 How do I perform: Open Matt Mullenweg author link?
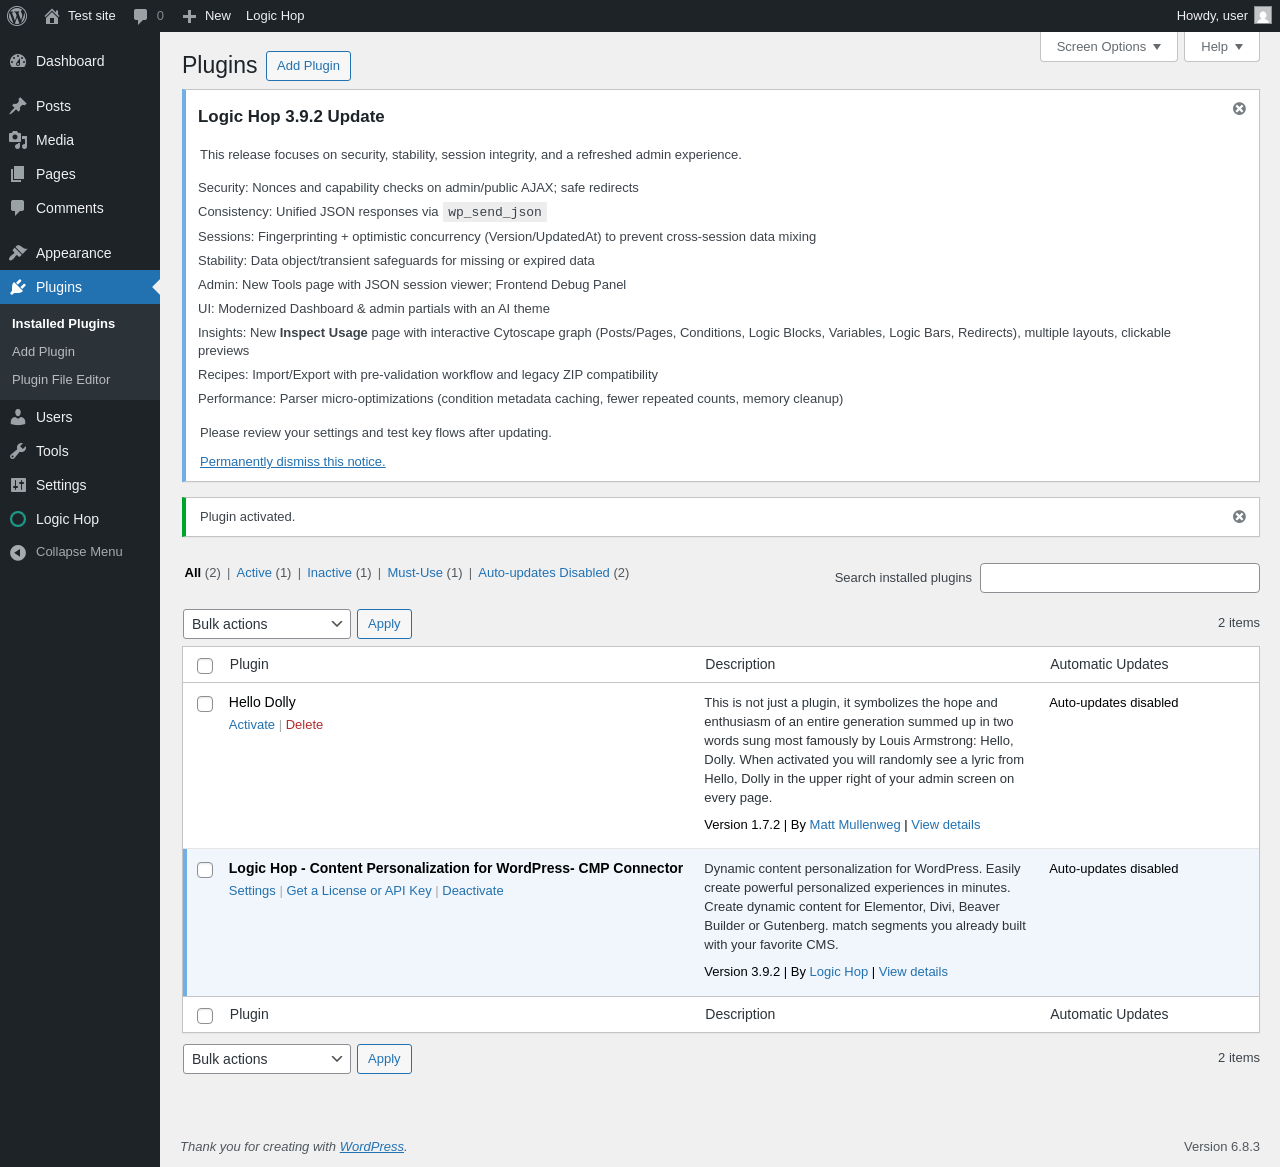[x=855, y=825]
